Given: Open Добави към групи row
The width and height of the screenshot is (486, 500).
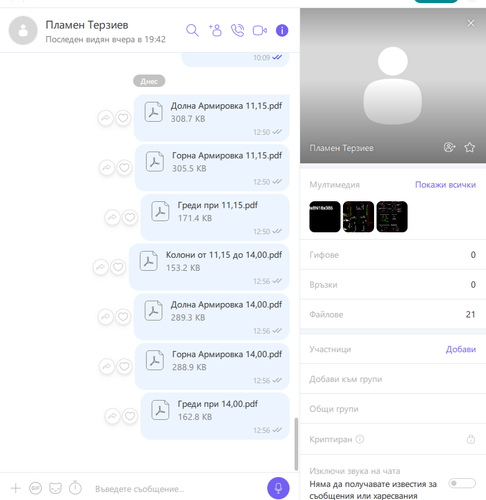Looking at the screenshot, I should coord(393,379).
